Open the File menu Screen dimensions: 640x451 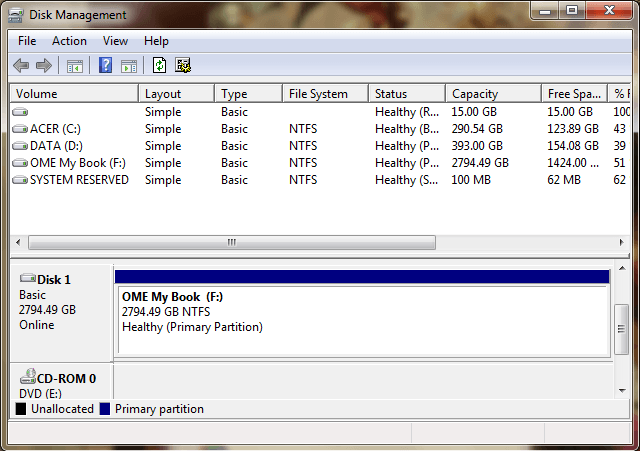point(27,41)
